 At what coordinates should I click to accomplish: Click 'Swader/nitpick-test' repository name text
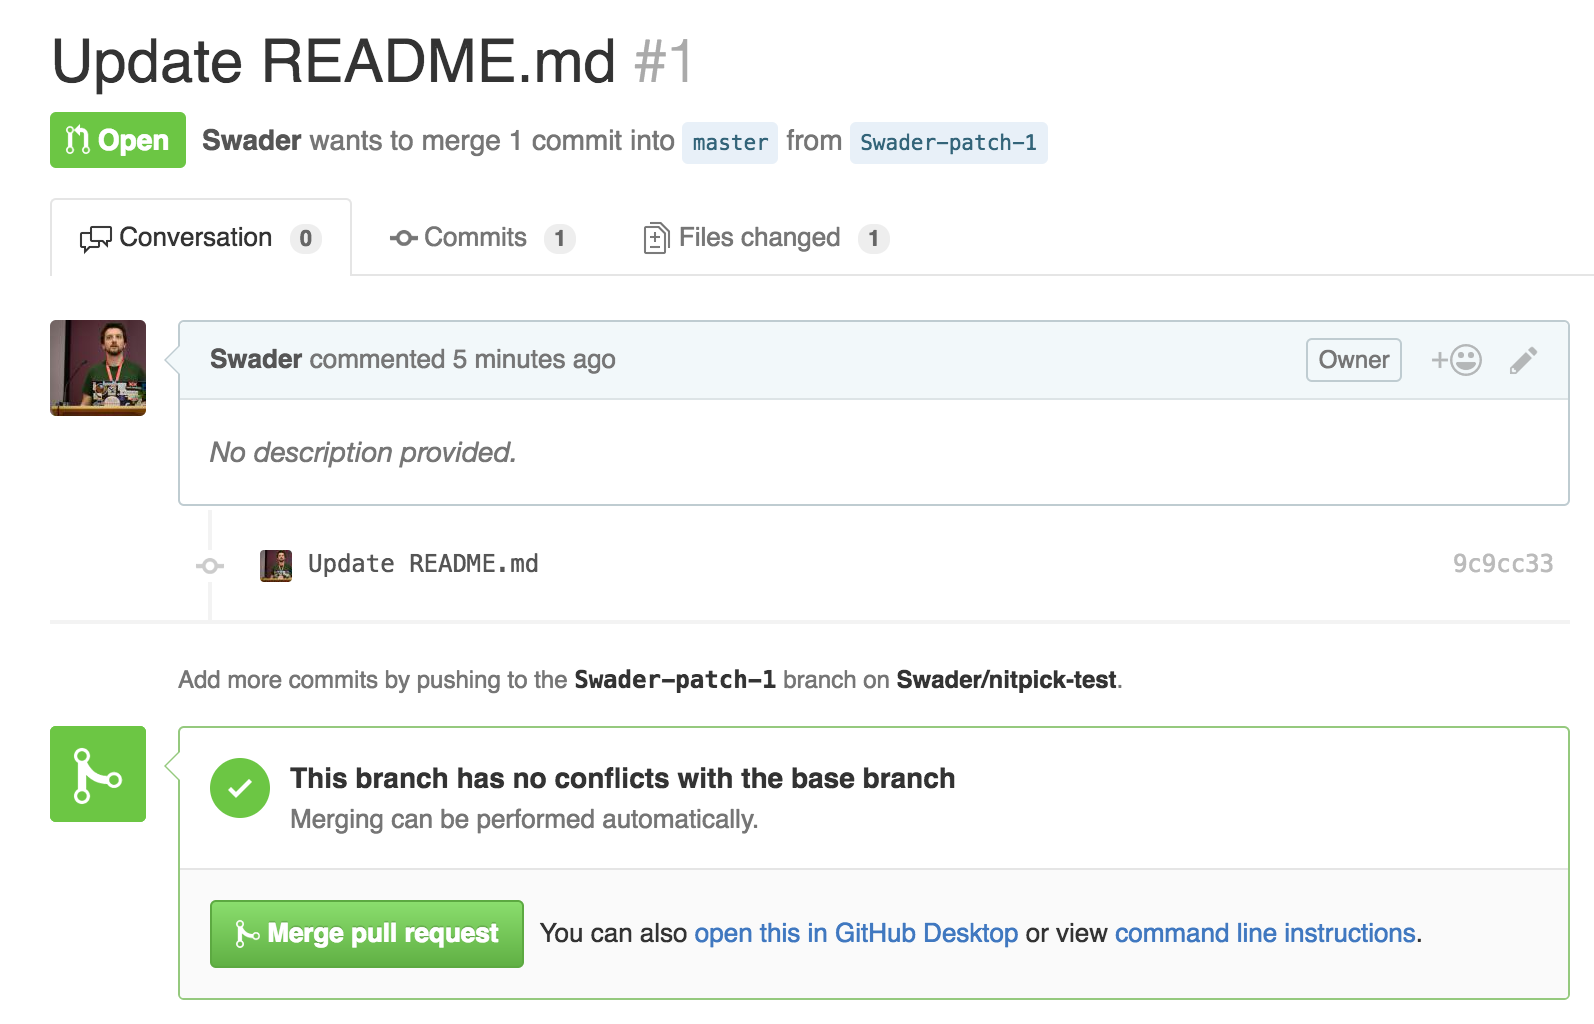[1006, 680]
